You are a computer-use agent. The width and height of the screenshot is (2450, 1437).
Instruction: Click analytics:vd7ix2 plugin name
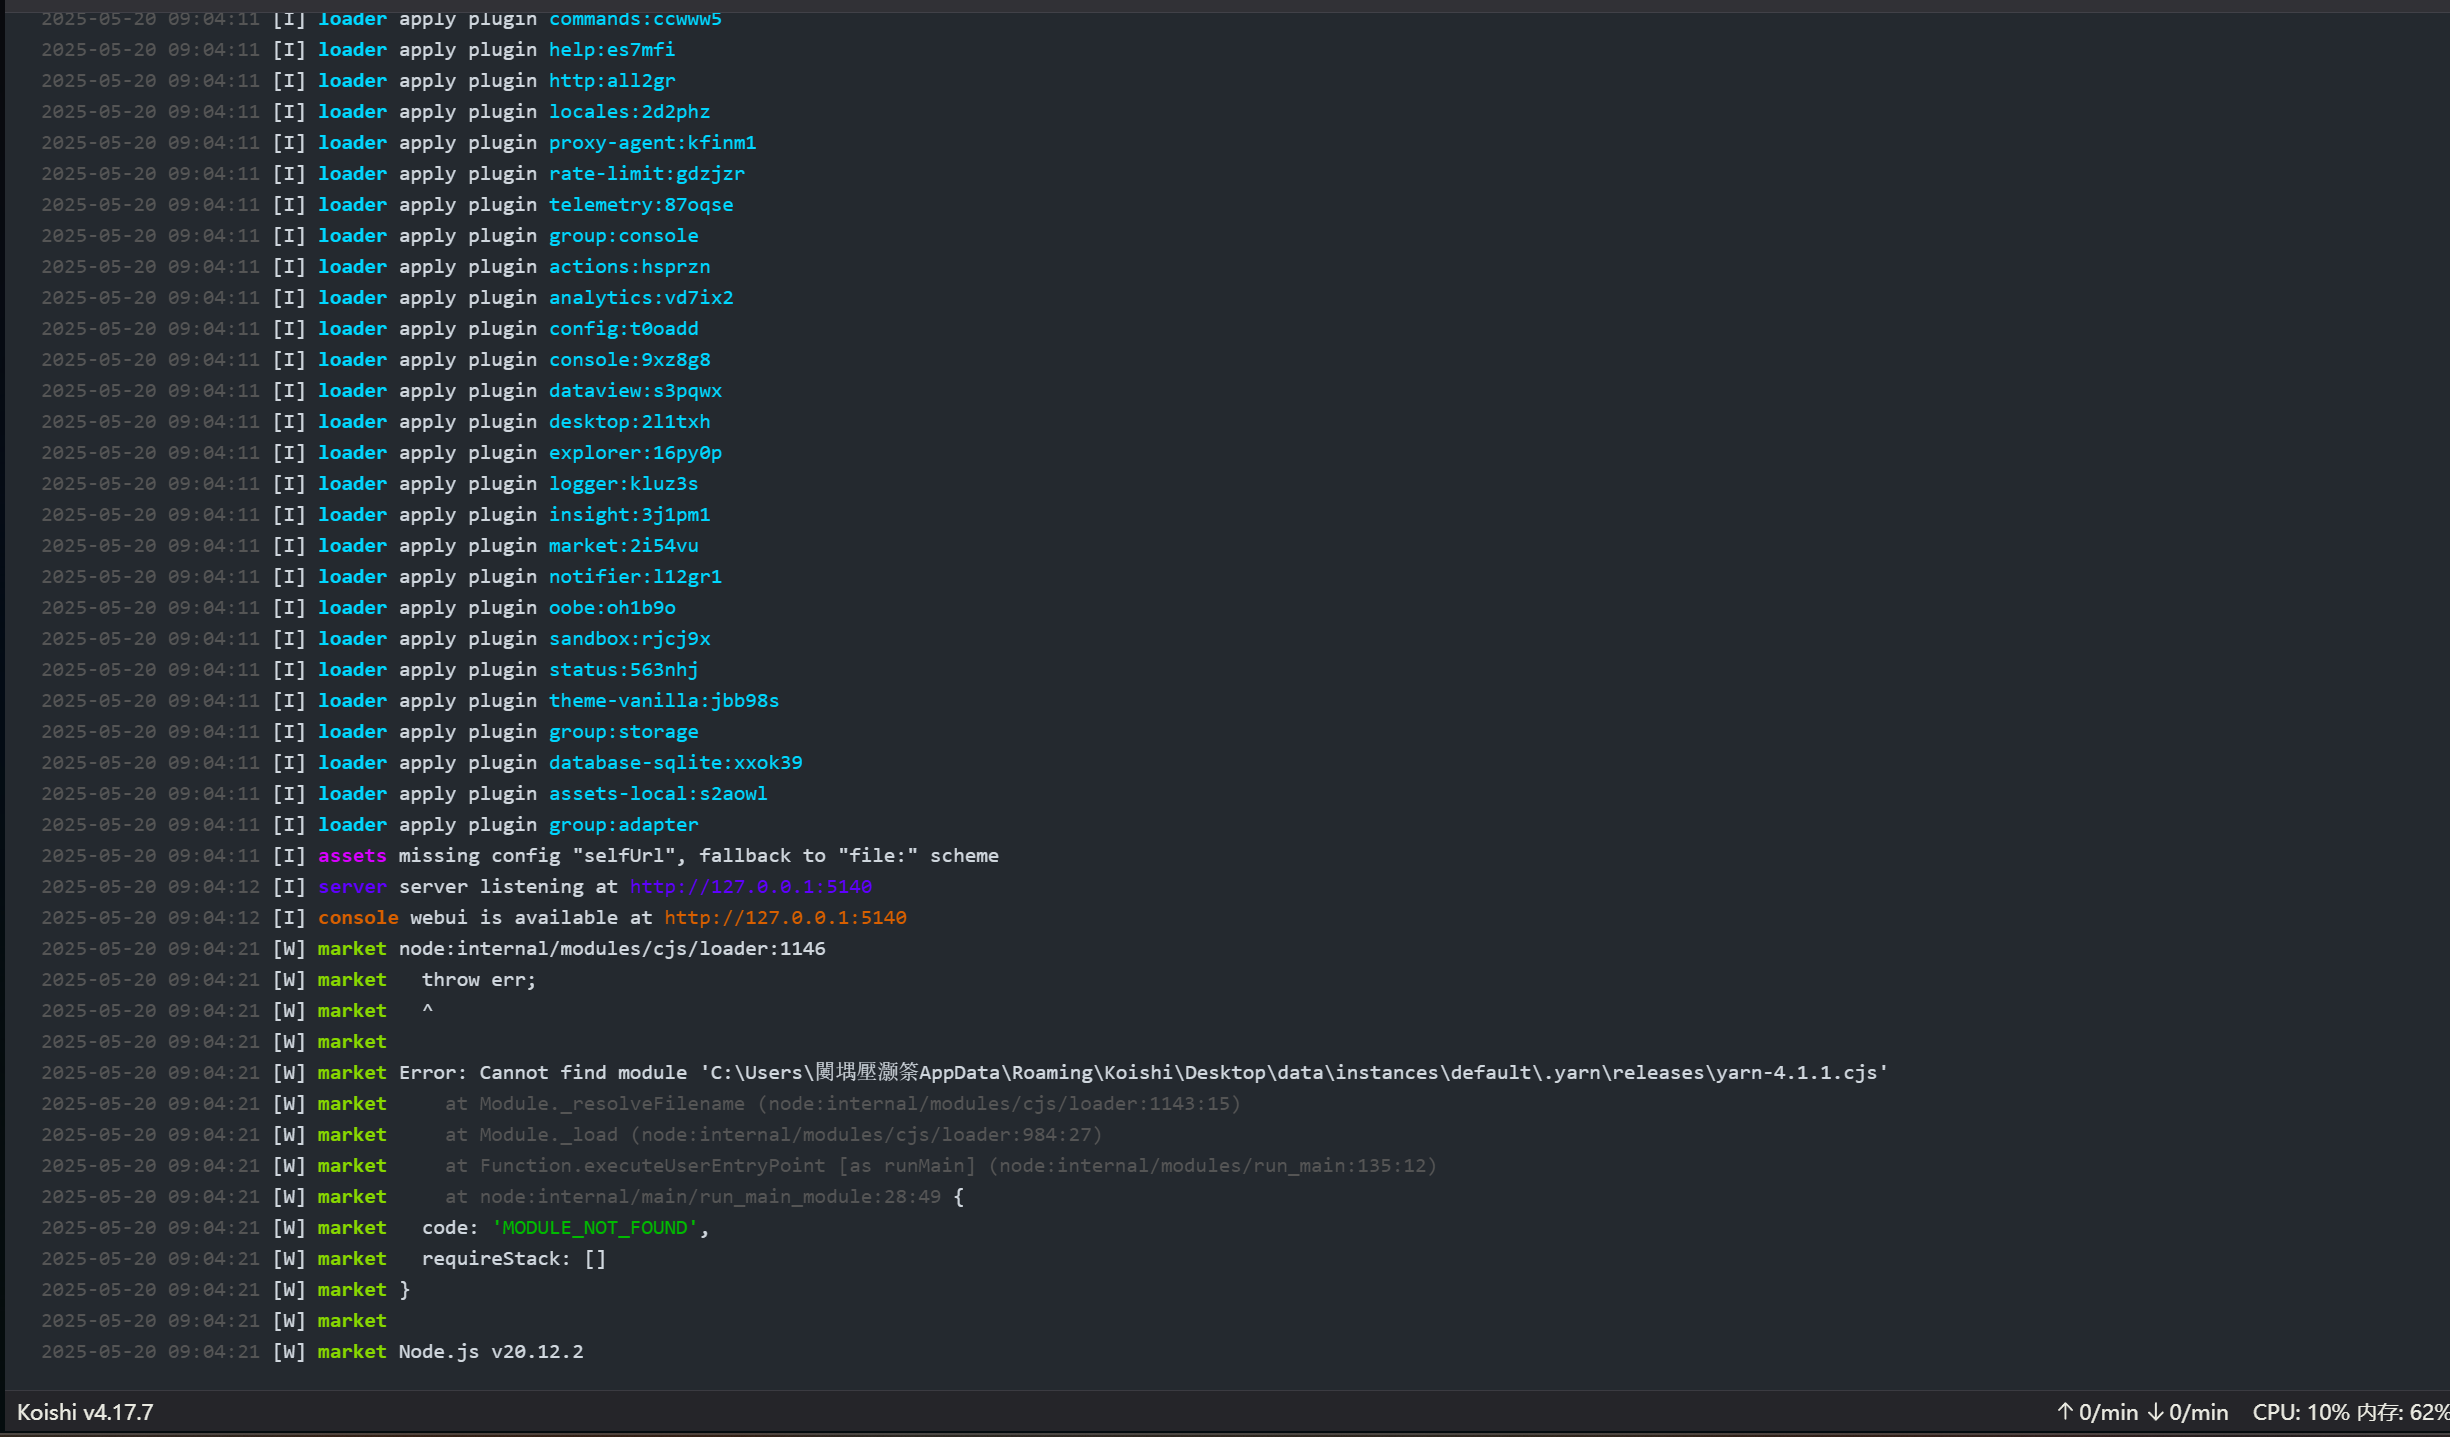coord(640,297)
